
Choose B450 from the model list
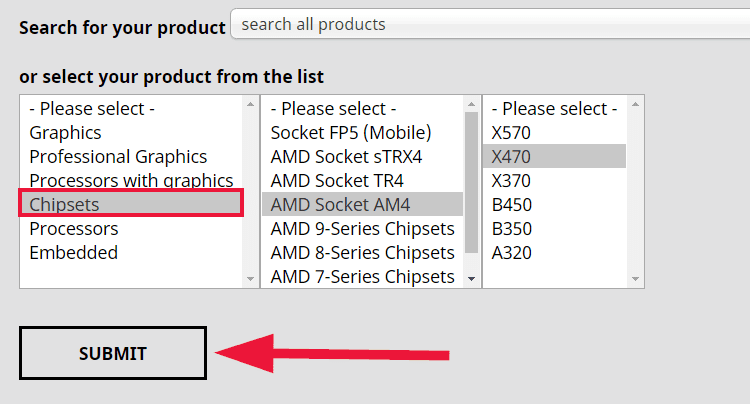click(554, 204)
